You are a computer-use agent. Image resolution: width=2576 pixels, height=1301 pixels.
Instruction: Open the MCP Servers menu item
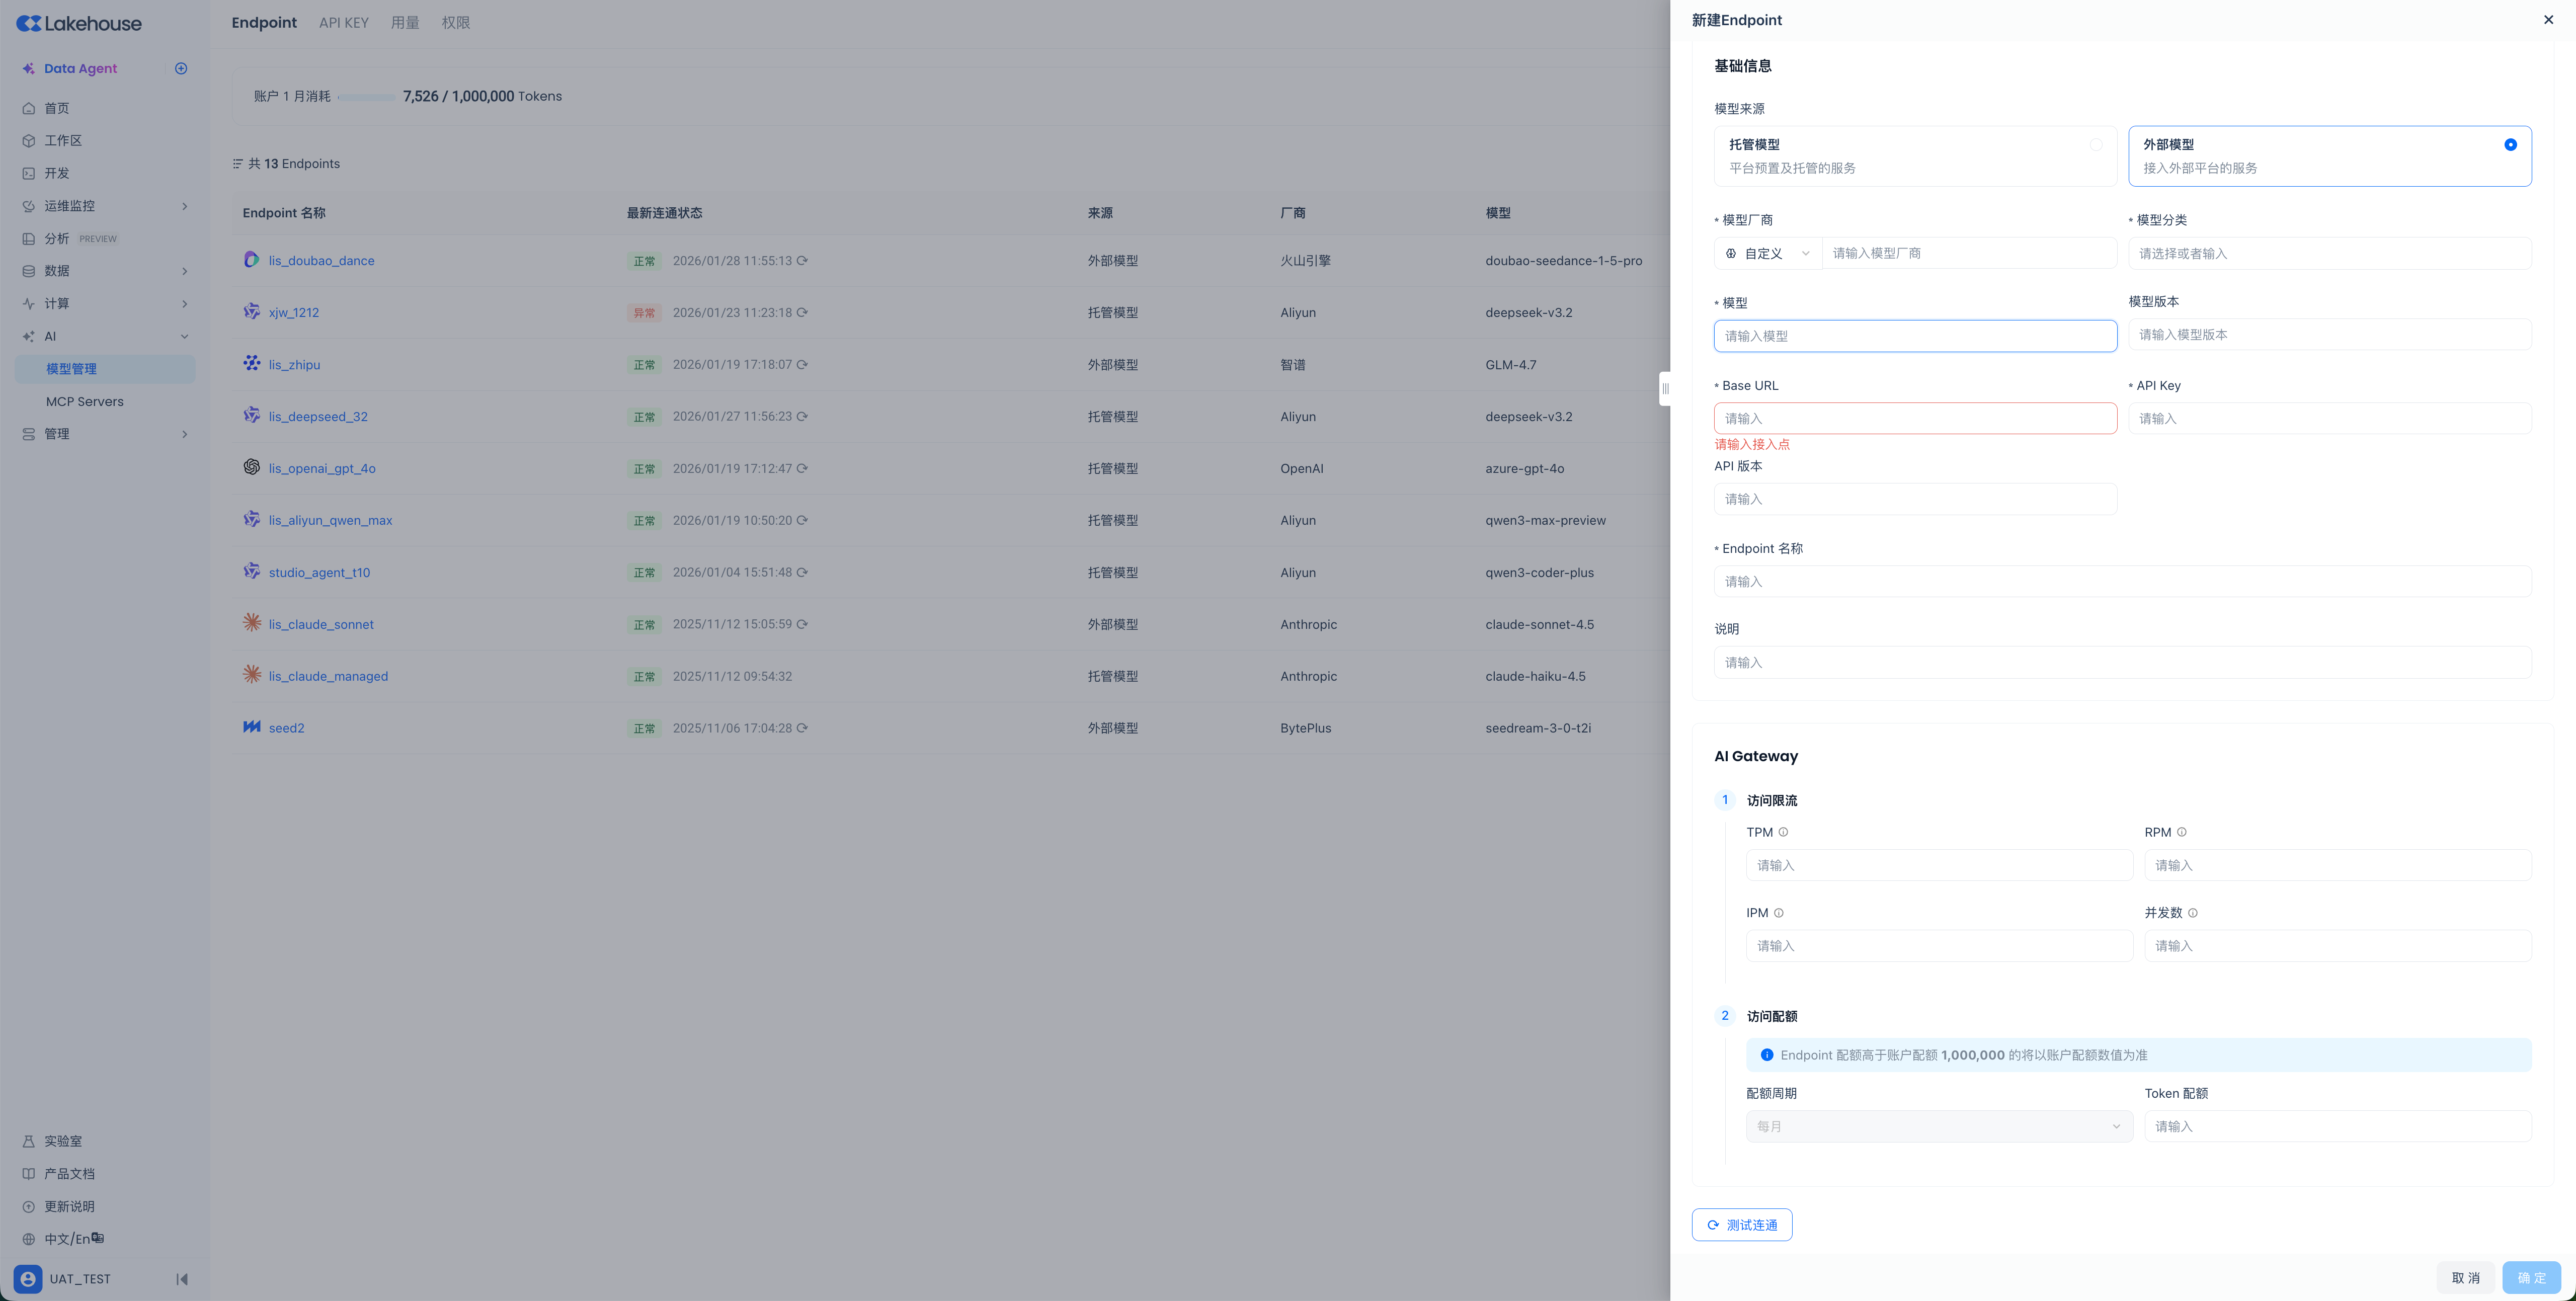85,402
